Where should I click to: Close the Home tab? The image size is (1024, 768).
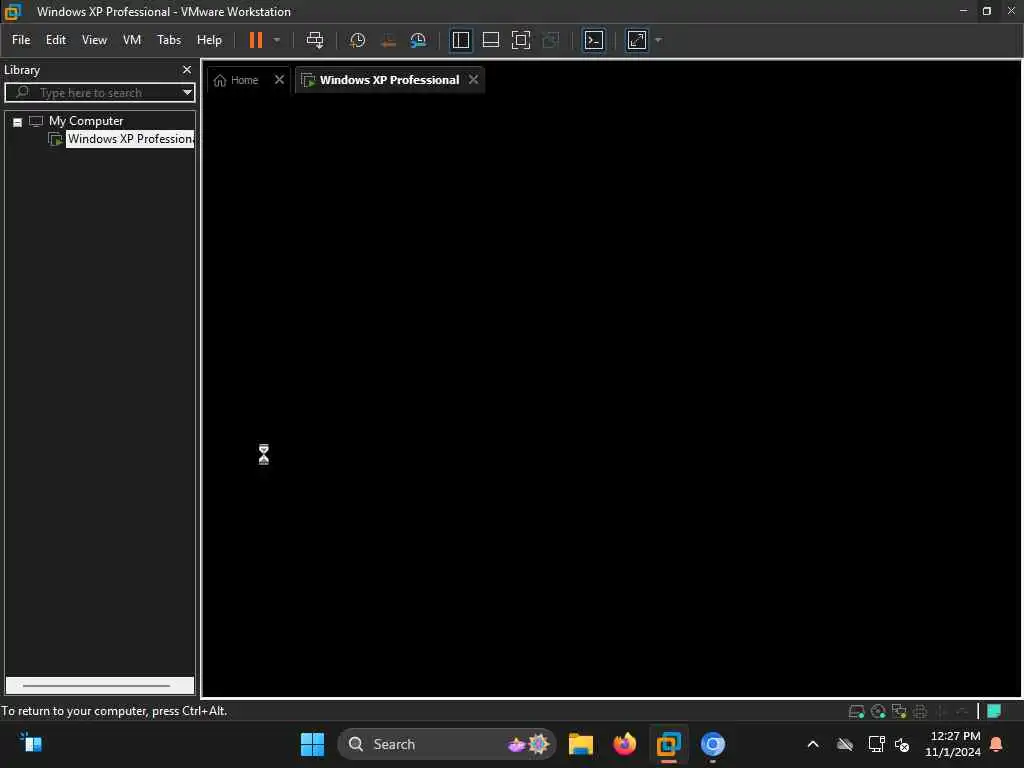pos(280,80)
